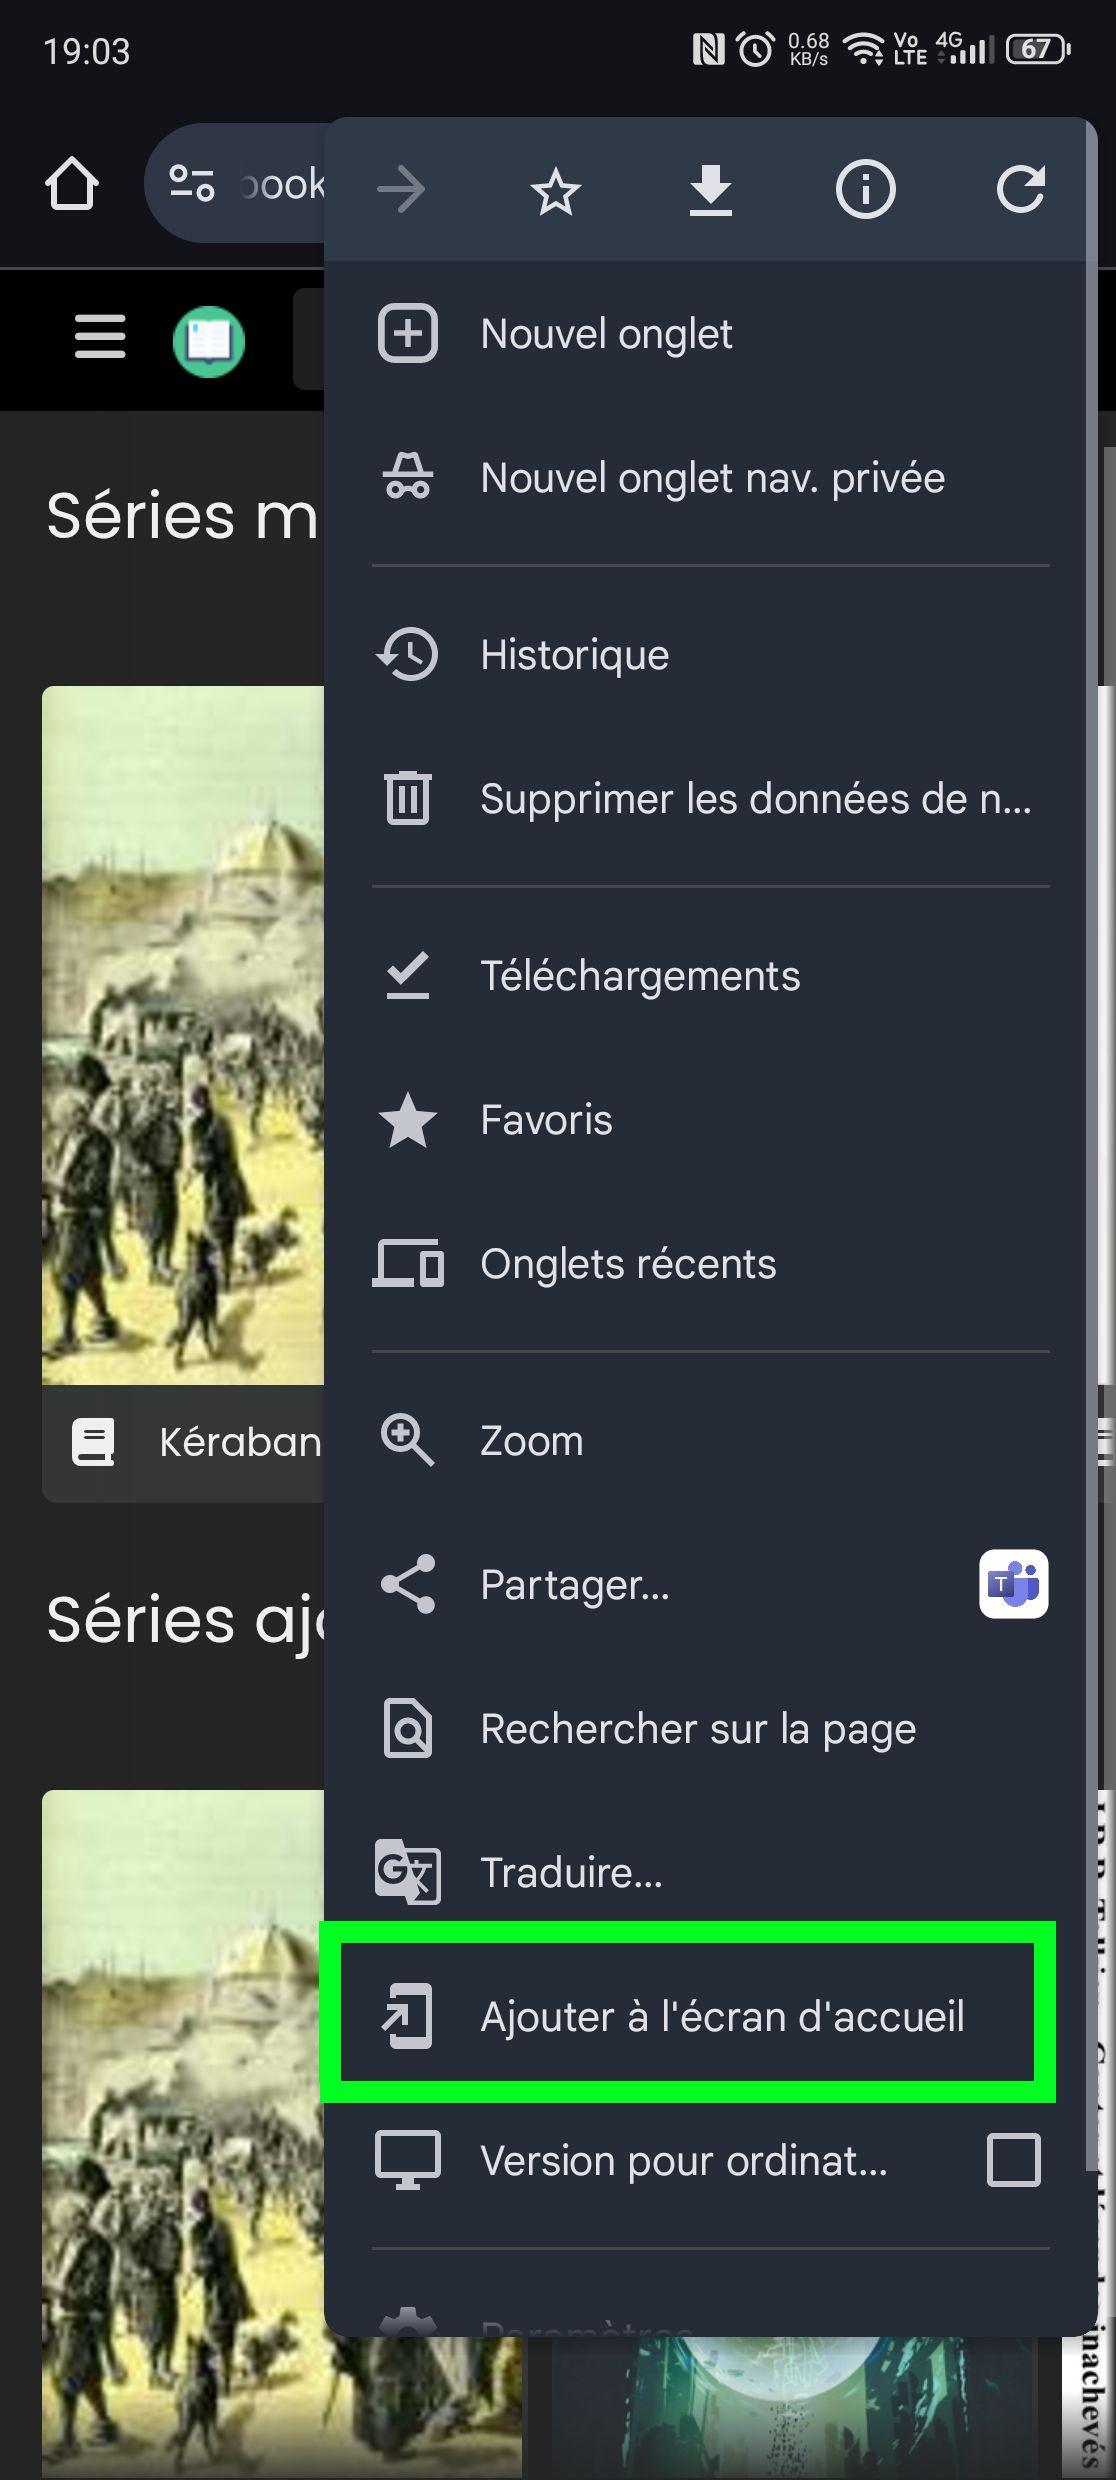Open the Zoom option
This screenshot has height=2480, width=1116.
531,1441
